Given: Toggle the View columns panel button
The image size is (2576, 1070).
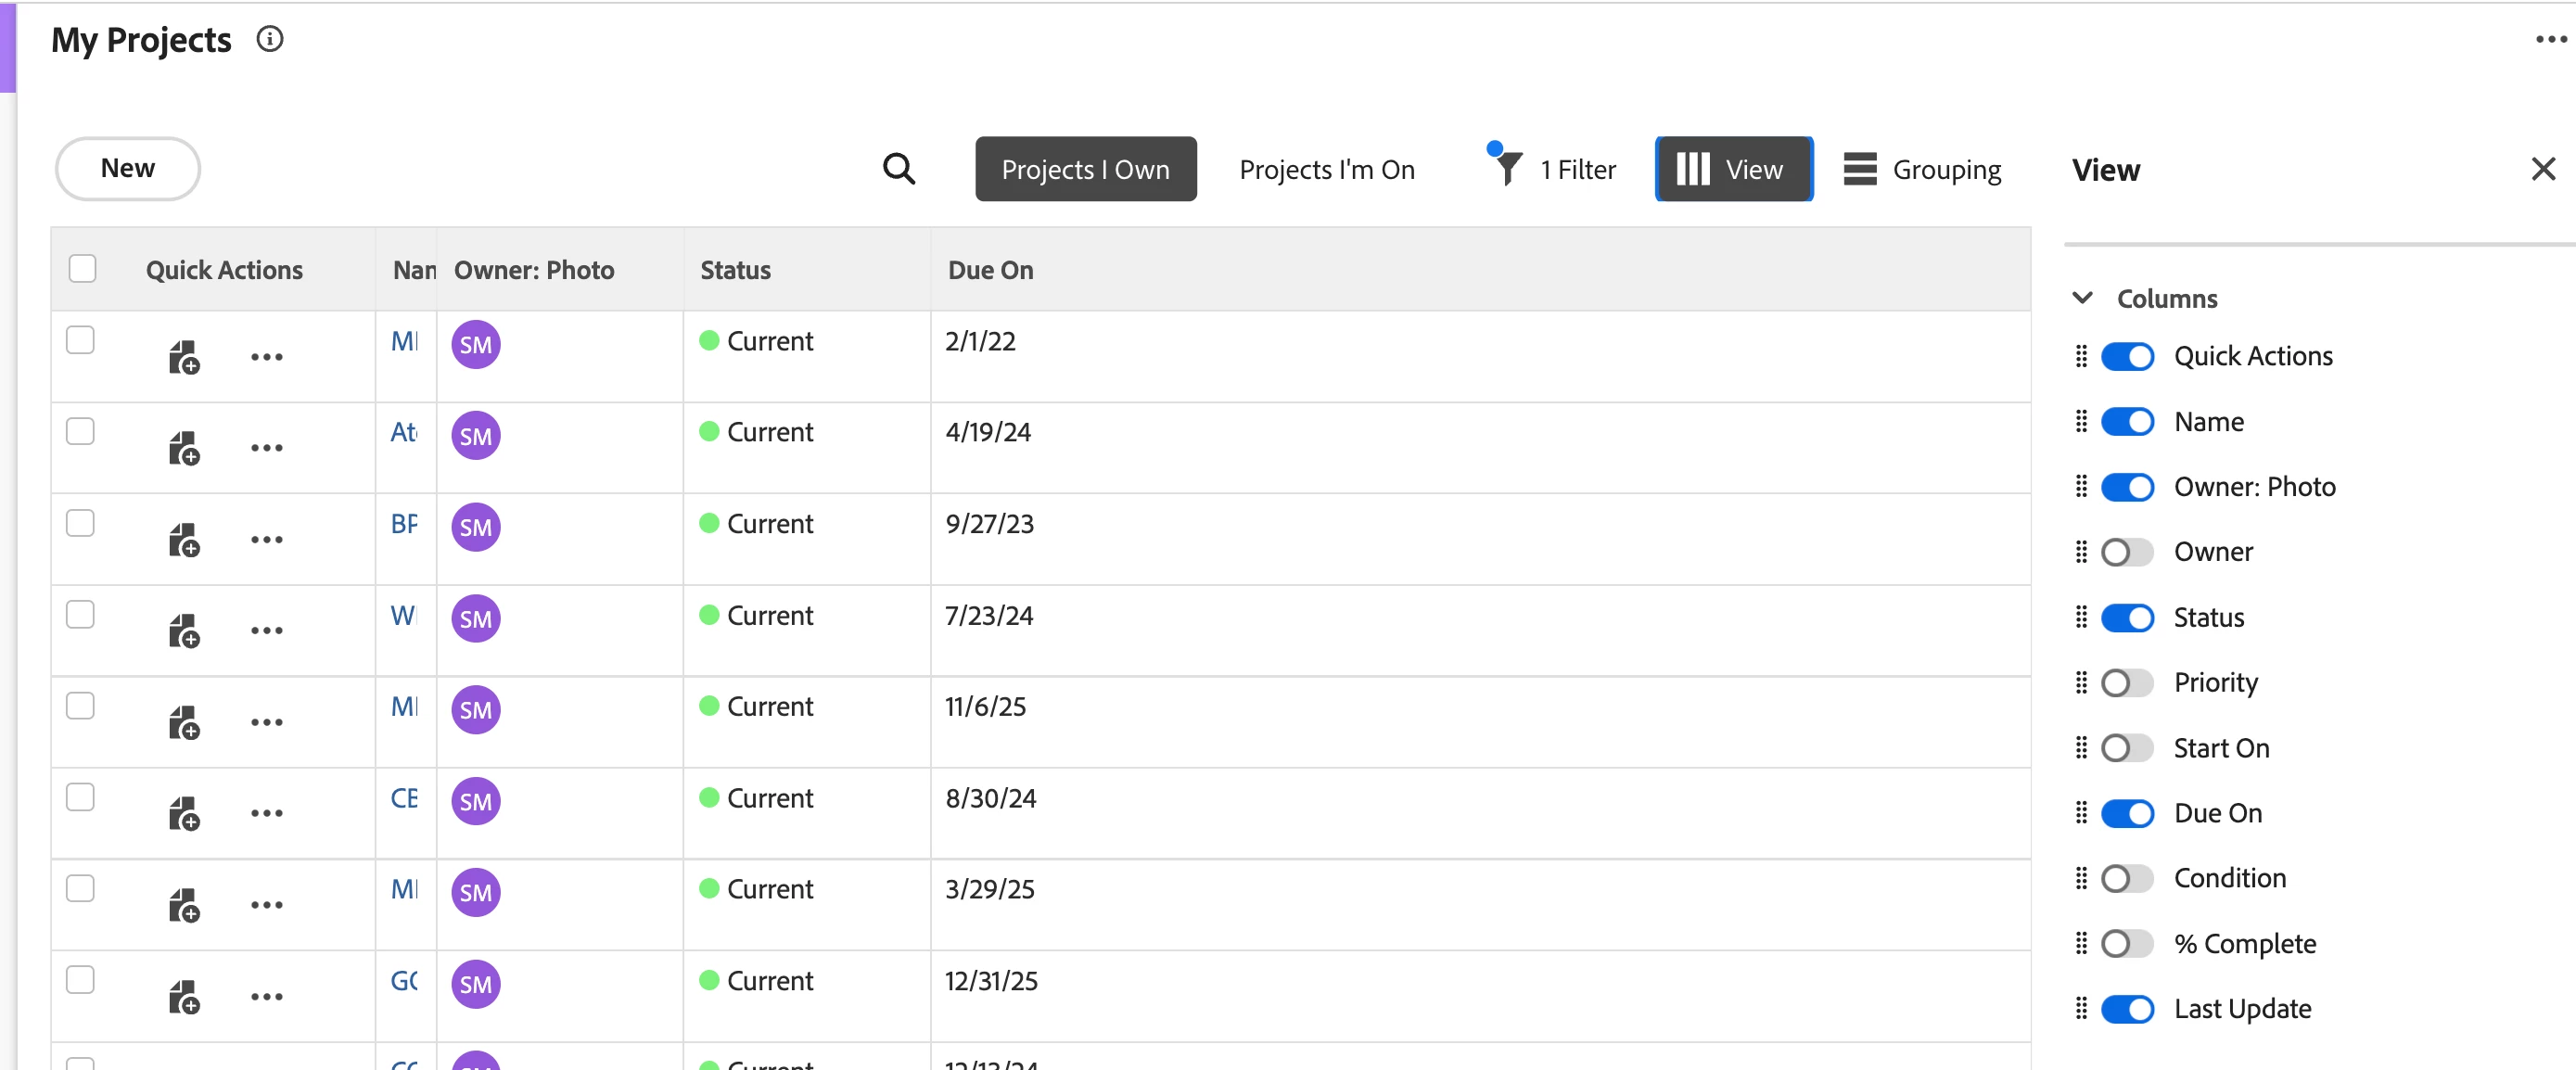Looking at the screenshot, I should coord(1733,169).
